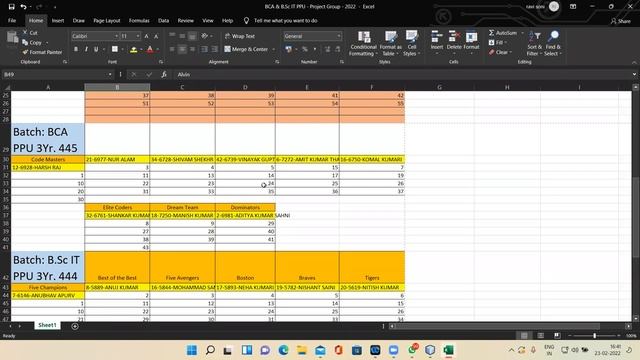
Task: Toggle Wrap Text
Action: coord(240,36)
